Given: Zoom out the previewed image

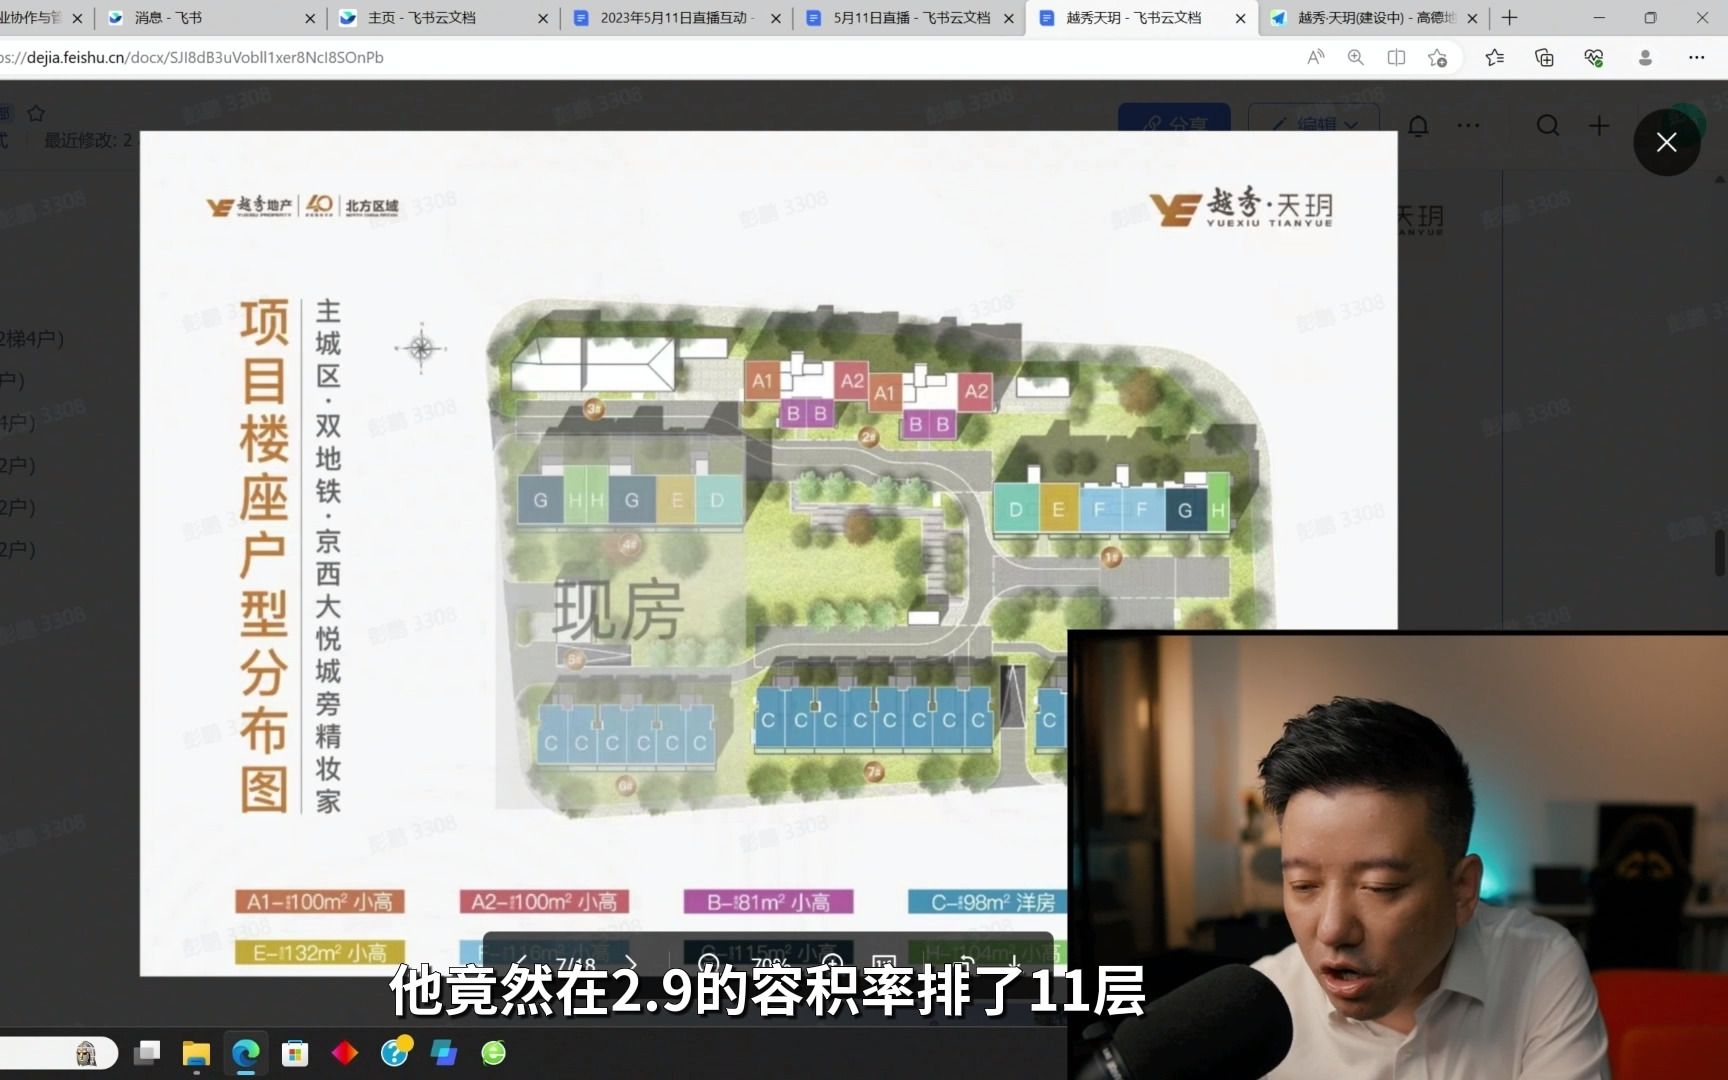Looking at the screenshot, I should click(708, 964).
